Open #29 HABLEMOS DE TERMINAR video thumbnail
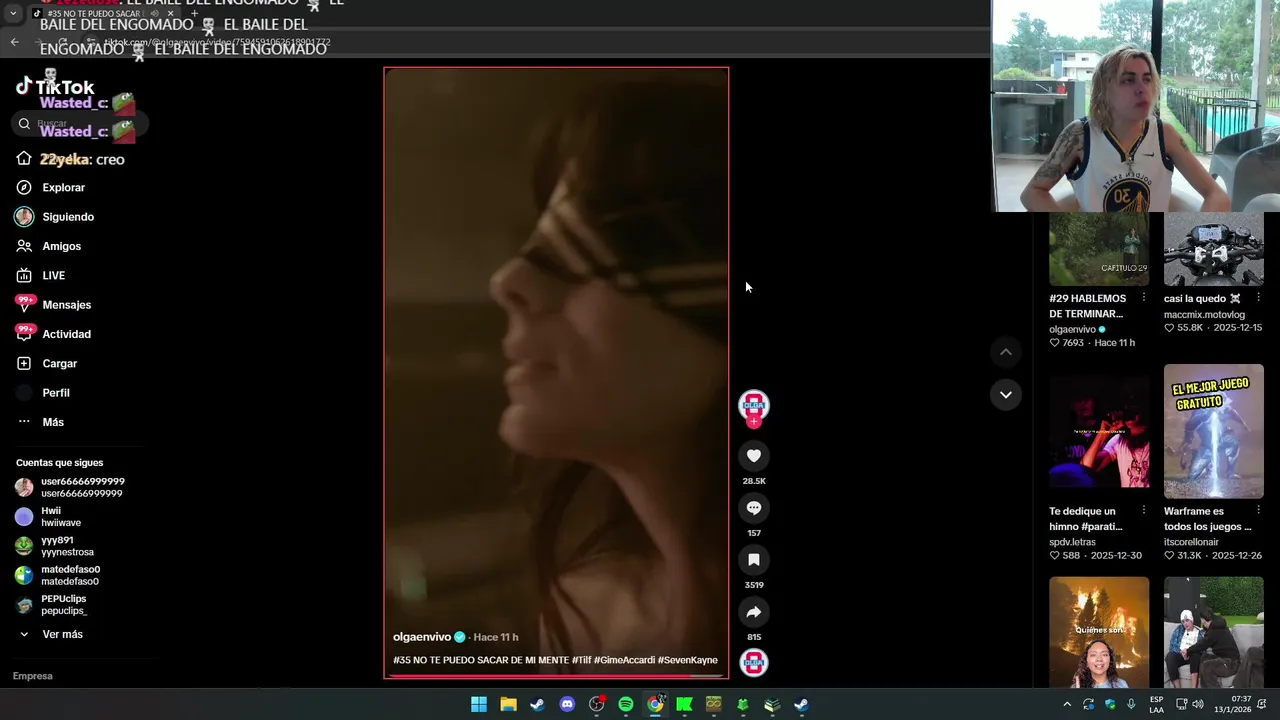The height and width of the screenshot is (720, 1280). pyautogui.click(x=1099, y=249)
